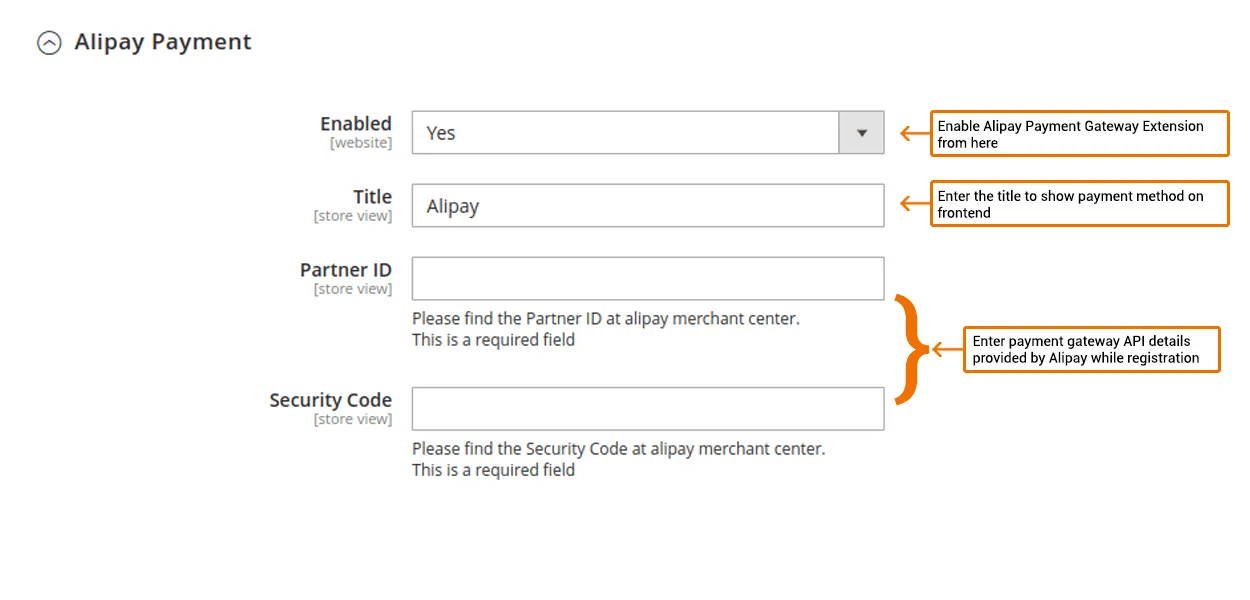Focus the Title input containing Alipay

pos(647,206)
